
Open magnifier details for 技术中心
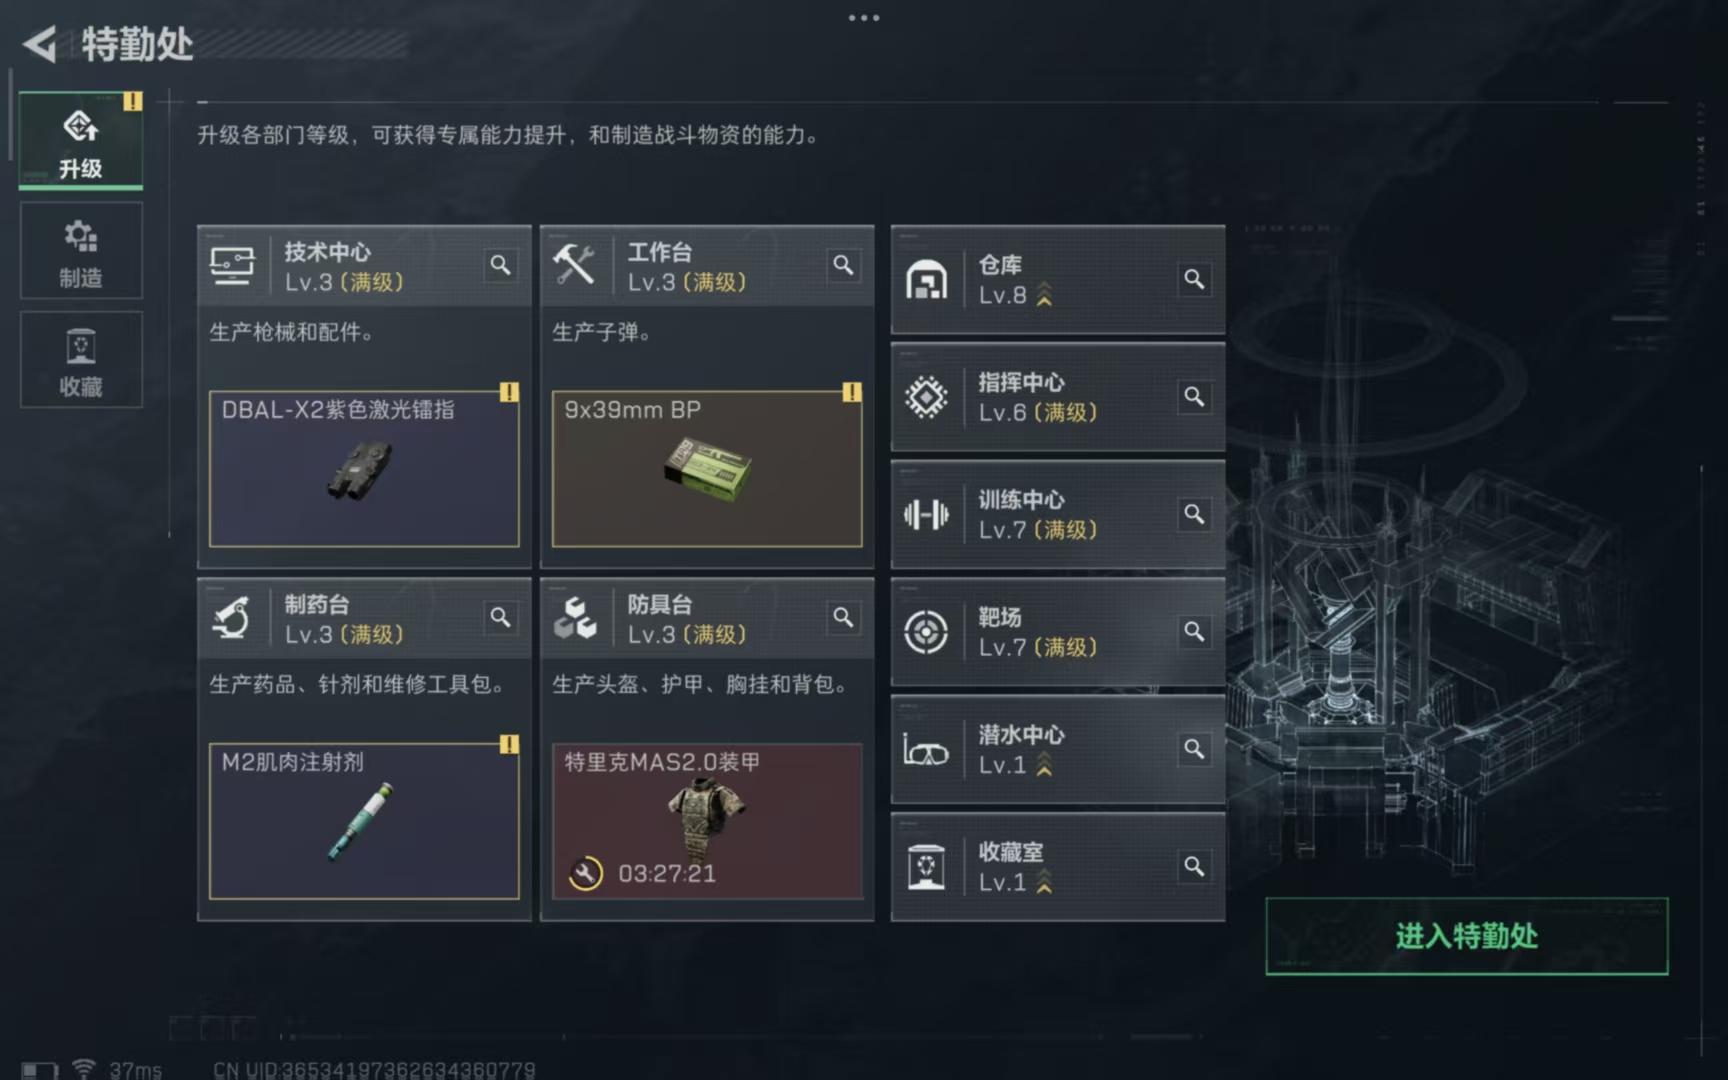500,265
